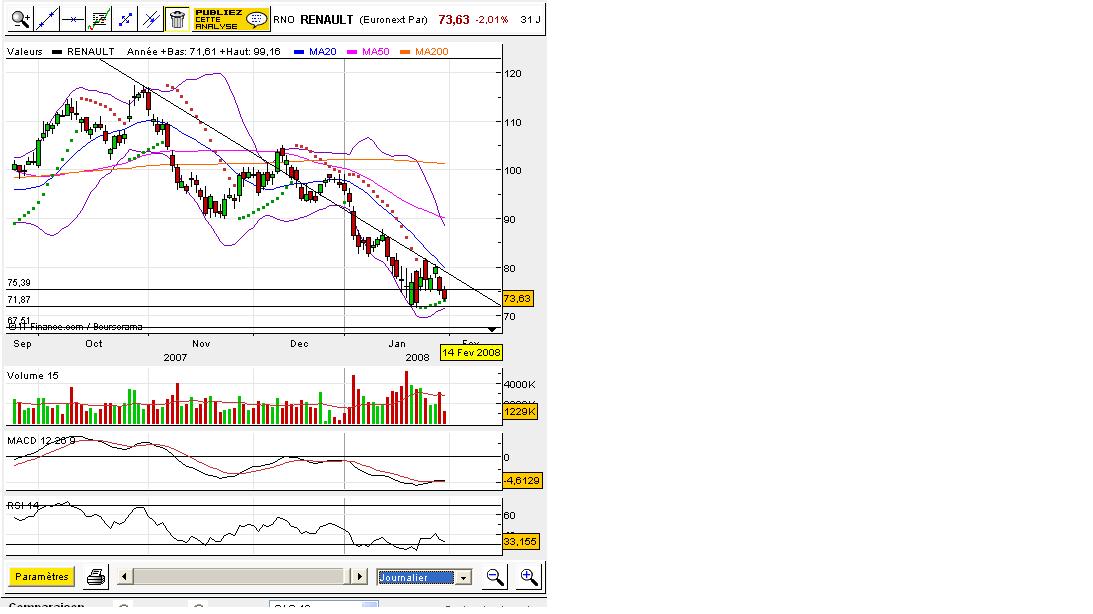Click the 31 J label in the header
The height and width of the screenshot is (614, 1093).
click(x=530, y=20)
